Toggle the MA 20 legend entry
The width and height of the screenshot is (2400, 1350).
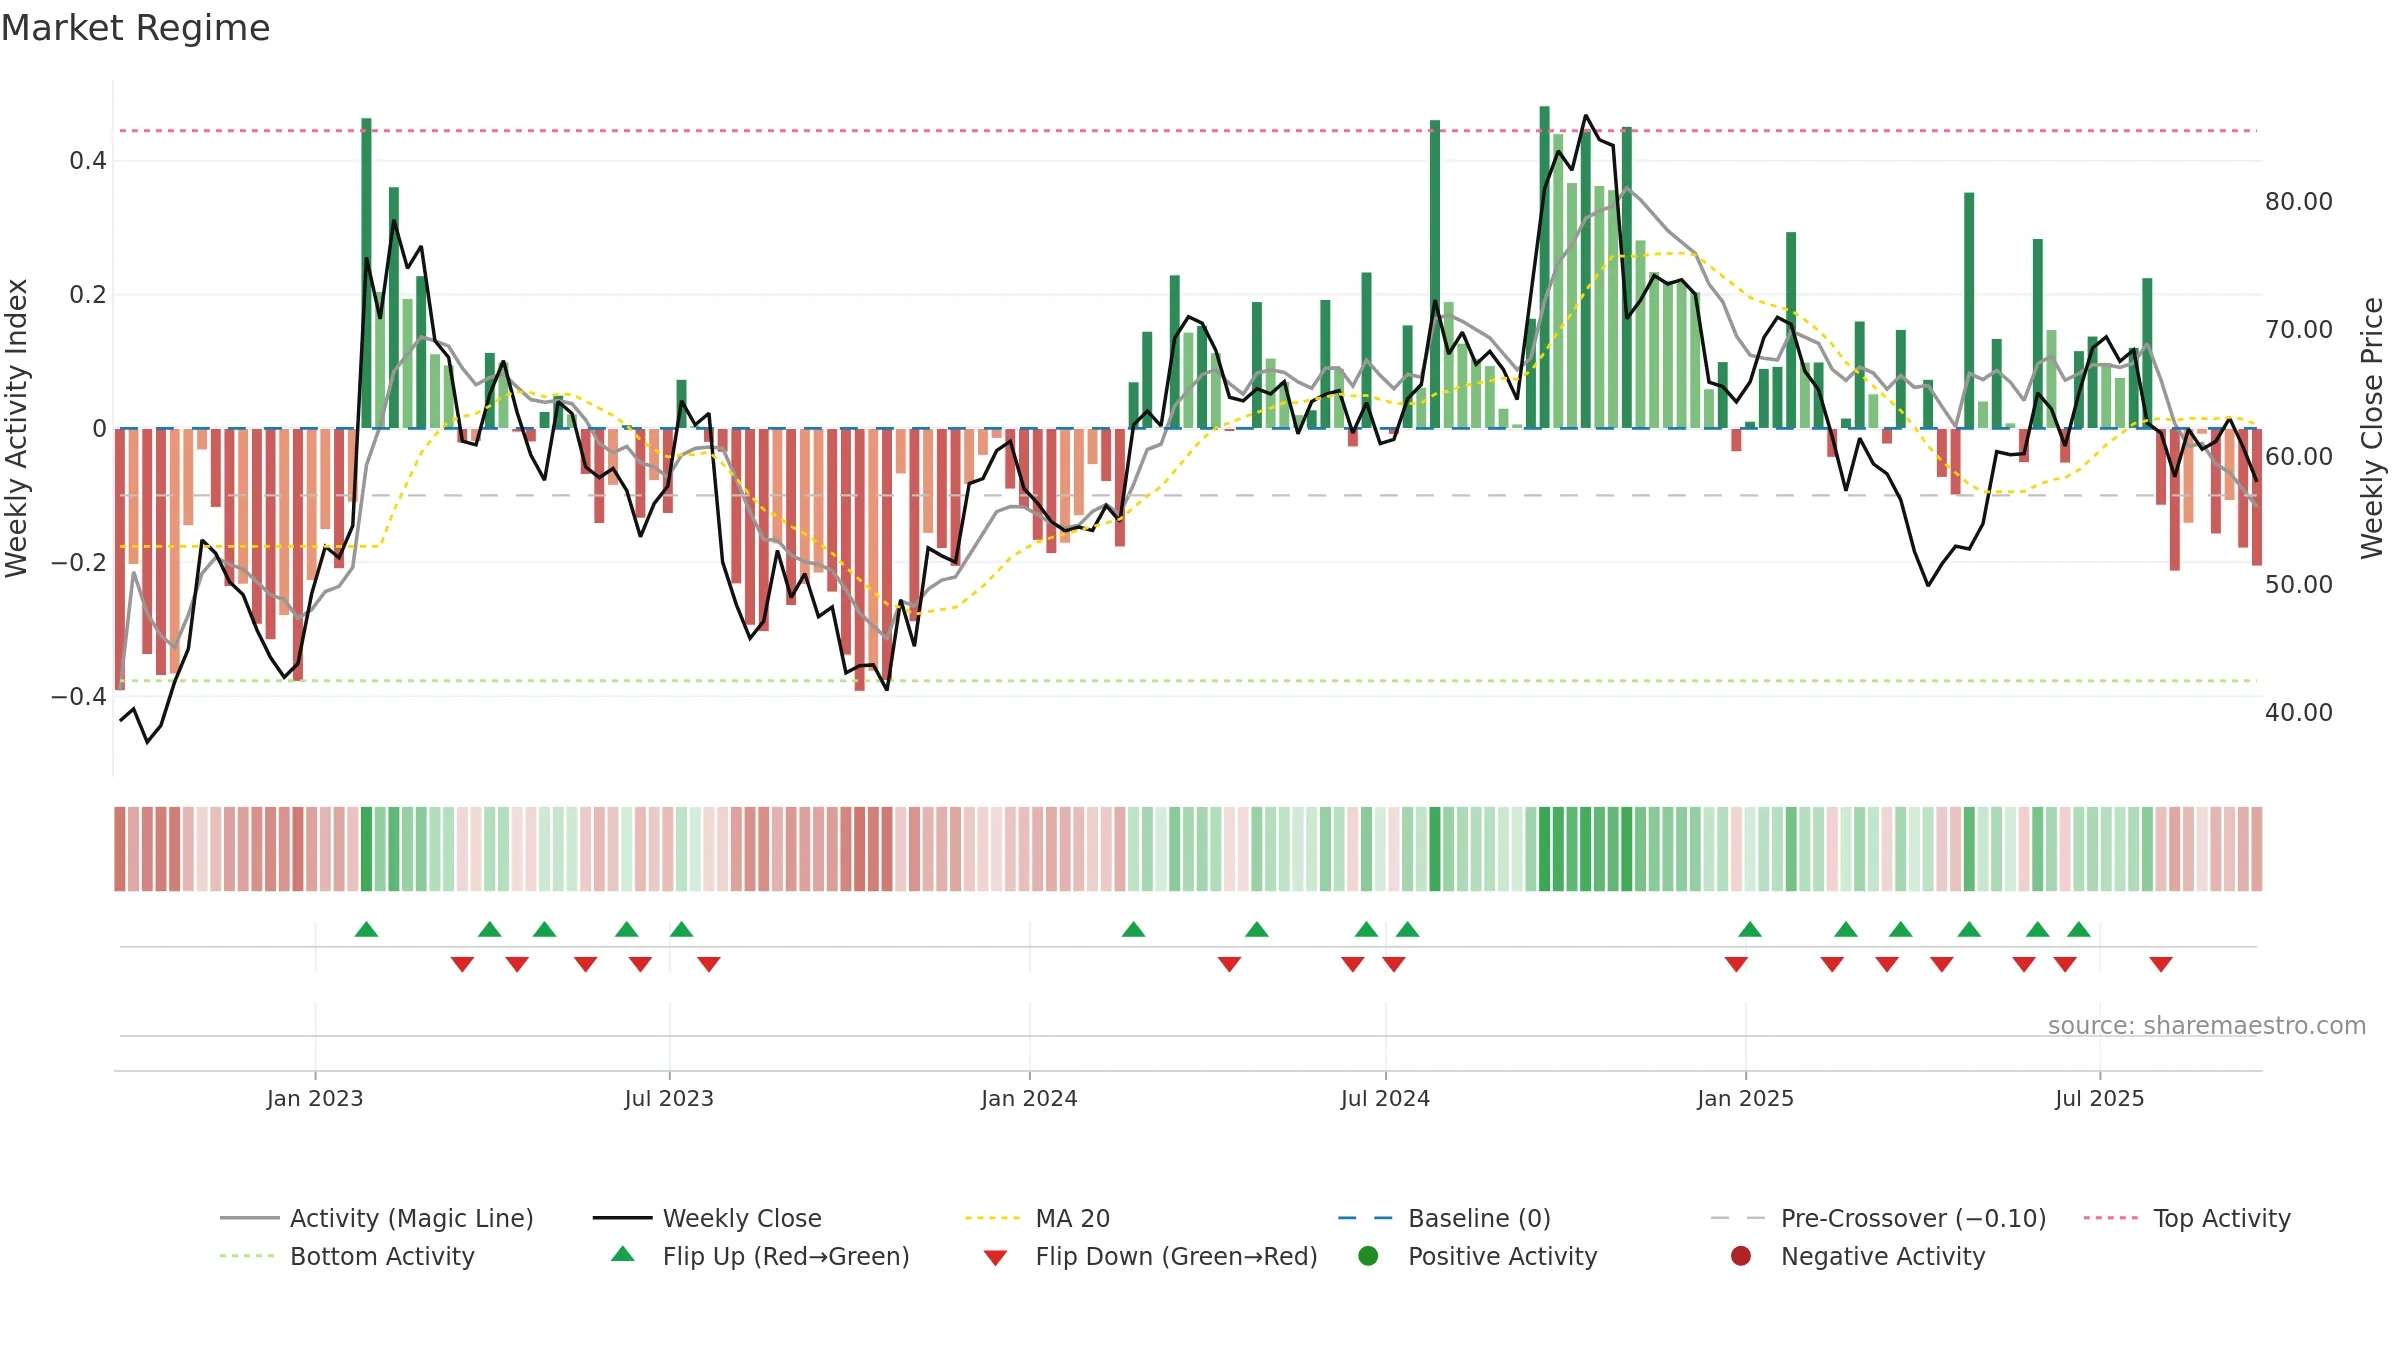1037,1218
